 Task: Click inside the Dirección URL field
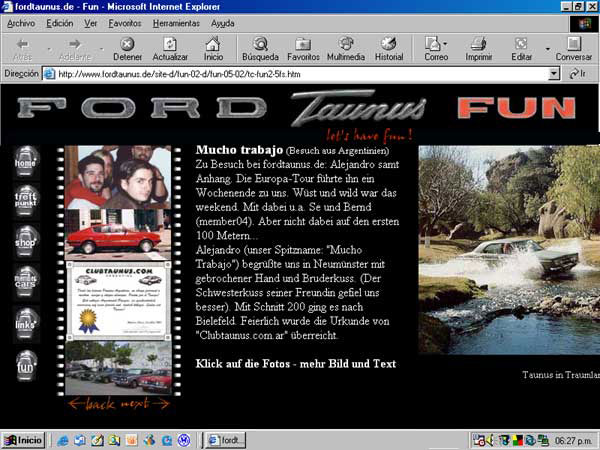302,74
